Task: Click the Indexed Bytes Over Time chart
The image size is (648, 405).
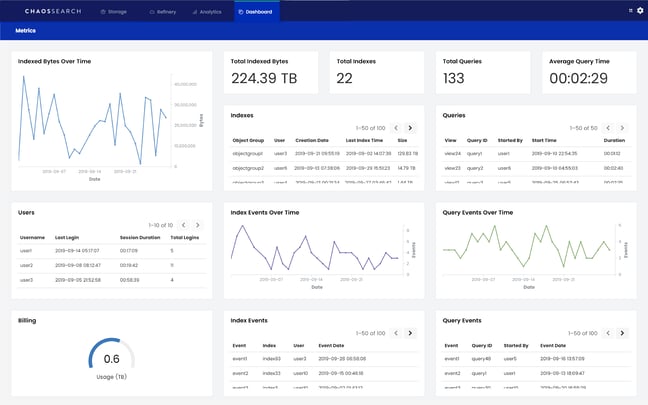Action: pyautogui.click(x=95, y=120)
